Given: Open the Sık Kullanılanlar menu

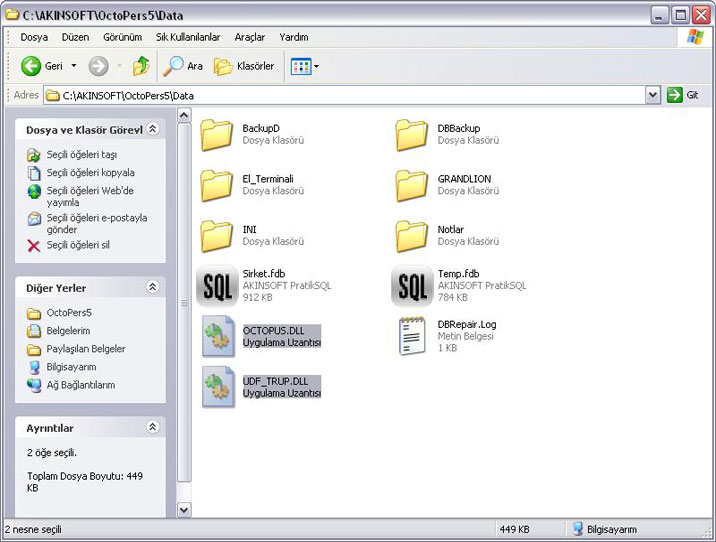Looking at the screenshot, I should click(x=188, y=37).
